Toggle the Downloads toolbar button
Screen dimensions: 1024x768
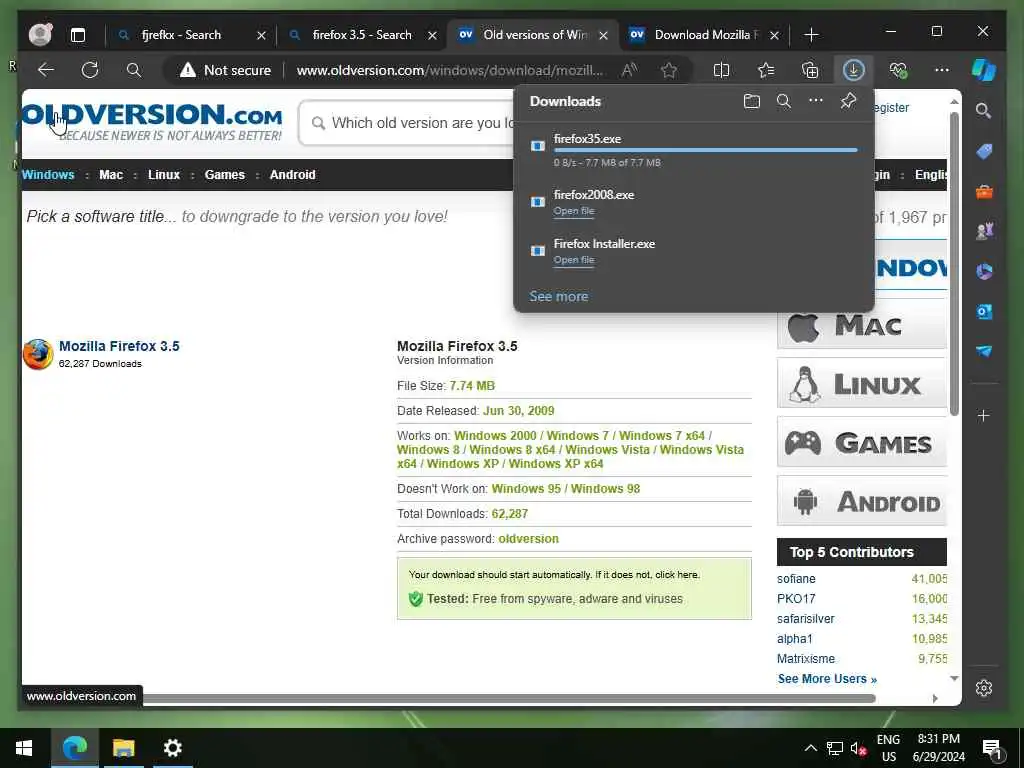pyautogui.click(x=854, y=70)
